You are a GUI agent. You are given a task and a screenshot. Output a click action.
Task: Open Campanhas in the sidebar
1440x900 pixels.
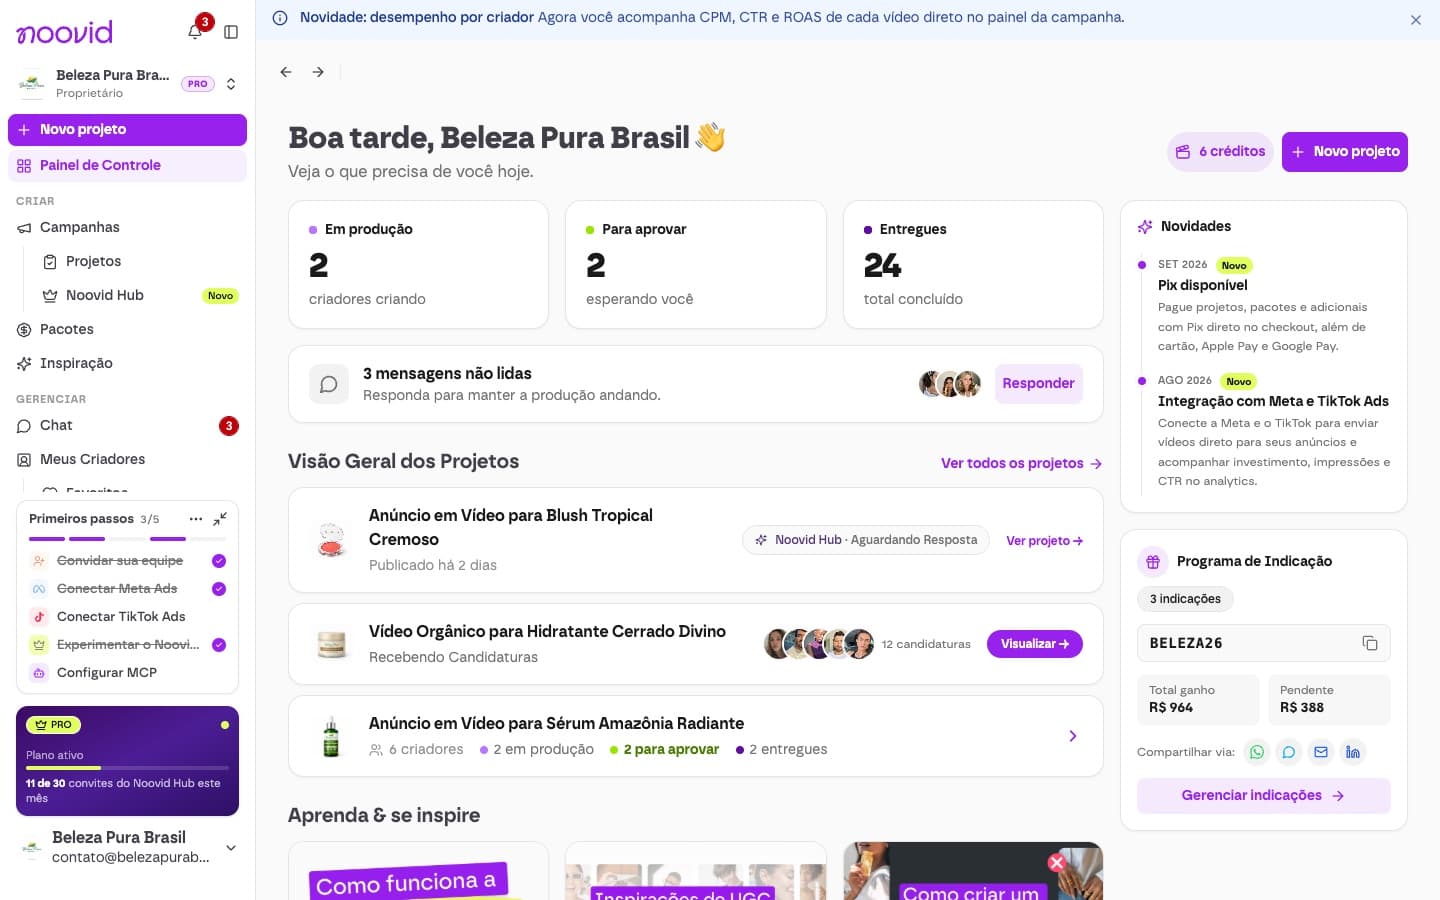tap(127, 228)
